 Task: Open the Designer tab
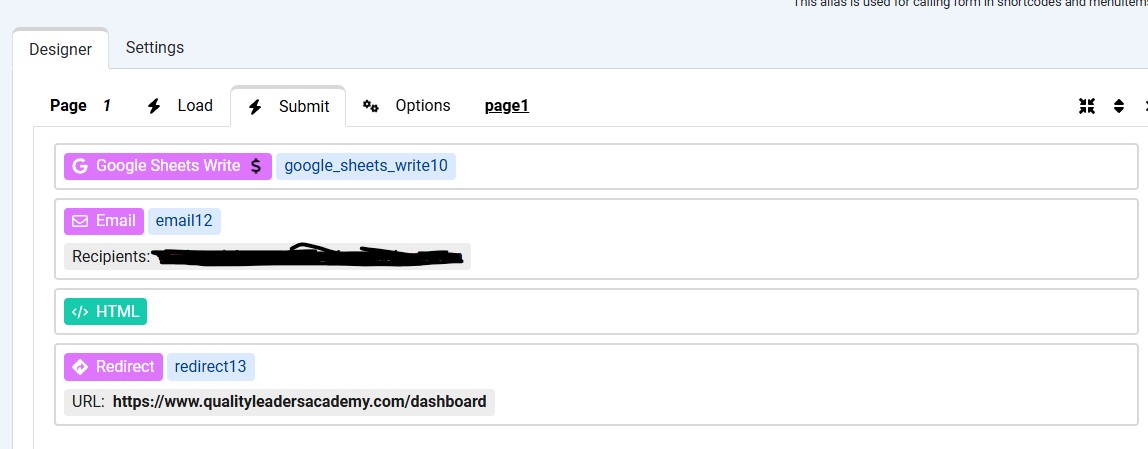(60, 49)
